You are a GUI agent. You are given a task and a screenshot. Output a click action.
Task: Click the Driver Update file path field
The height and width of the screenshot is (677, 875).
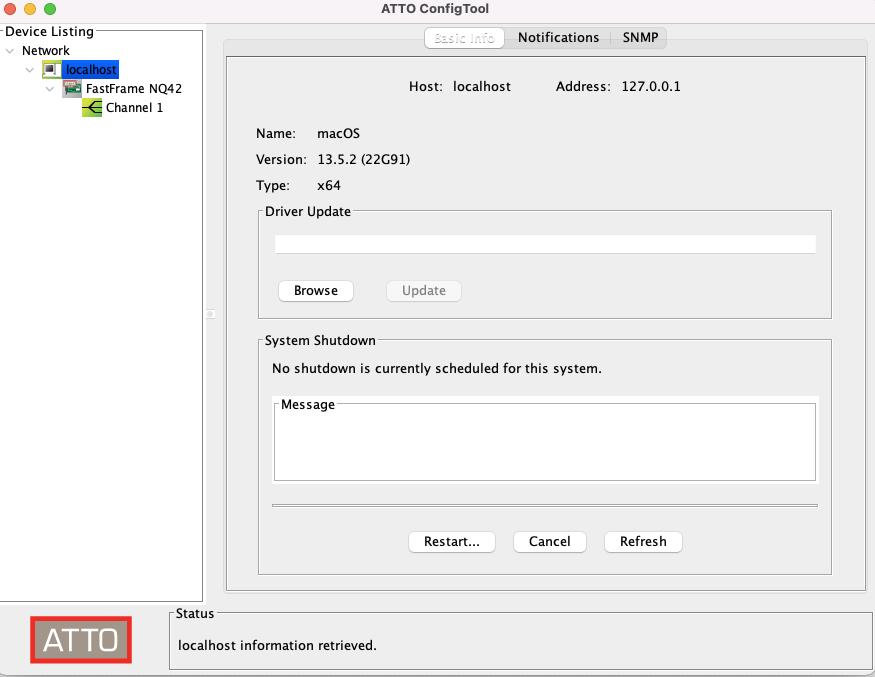click(x=545, y=244)
